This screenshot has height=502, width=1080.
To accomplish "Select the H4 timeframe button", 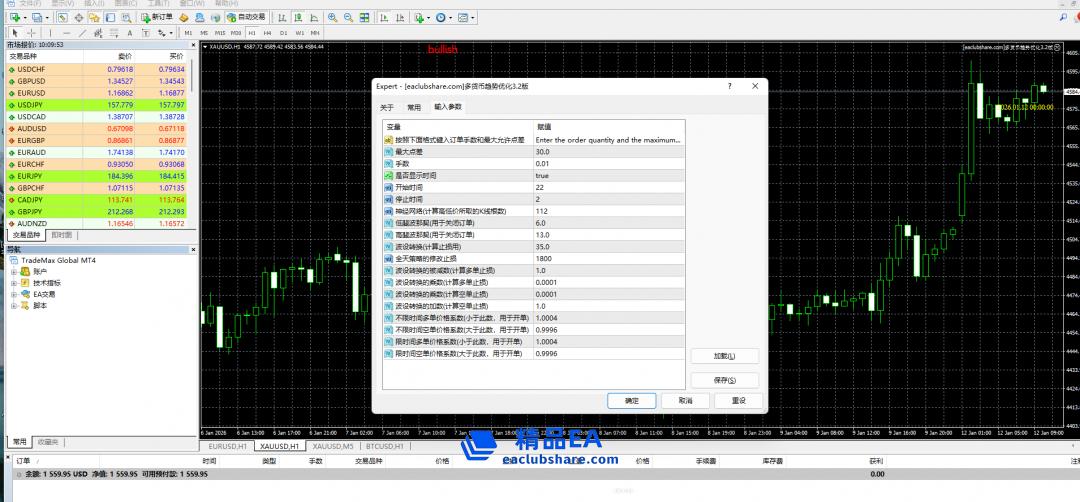I will coord(268,33).
